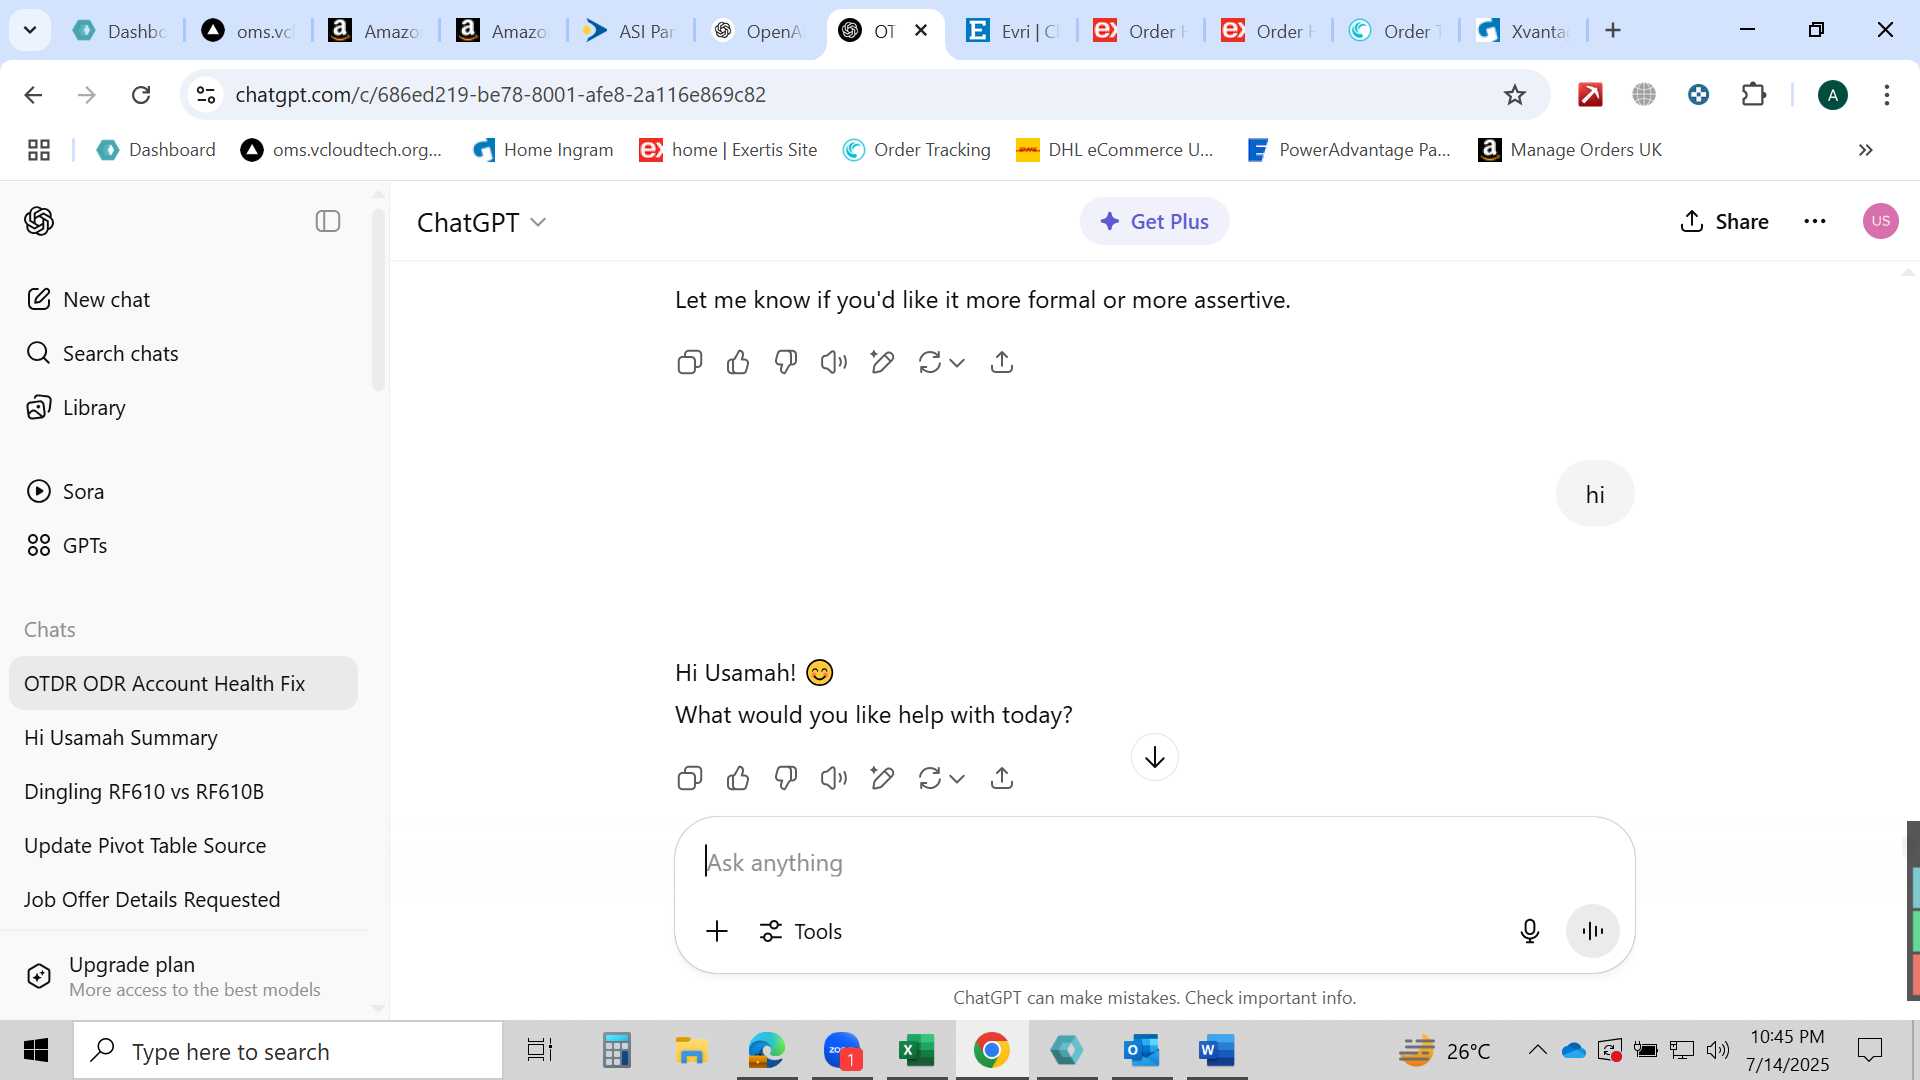
Task: Focus the Ask anything message box
Action: [1155, 862]
